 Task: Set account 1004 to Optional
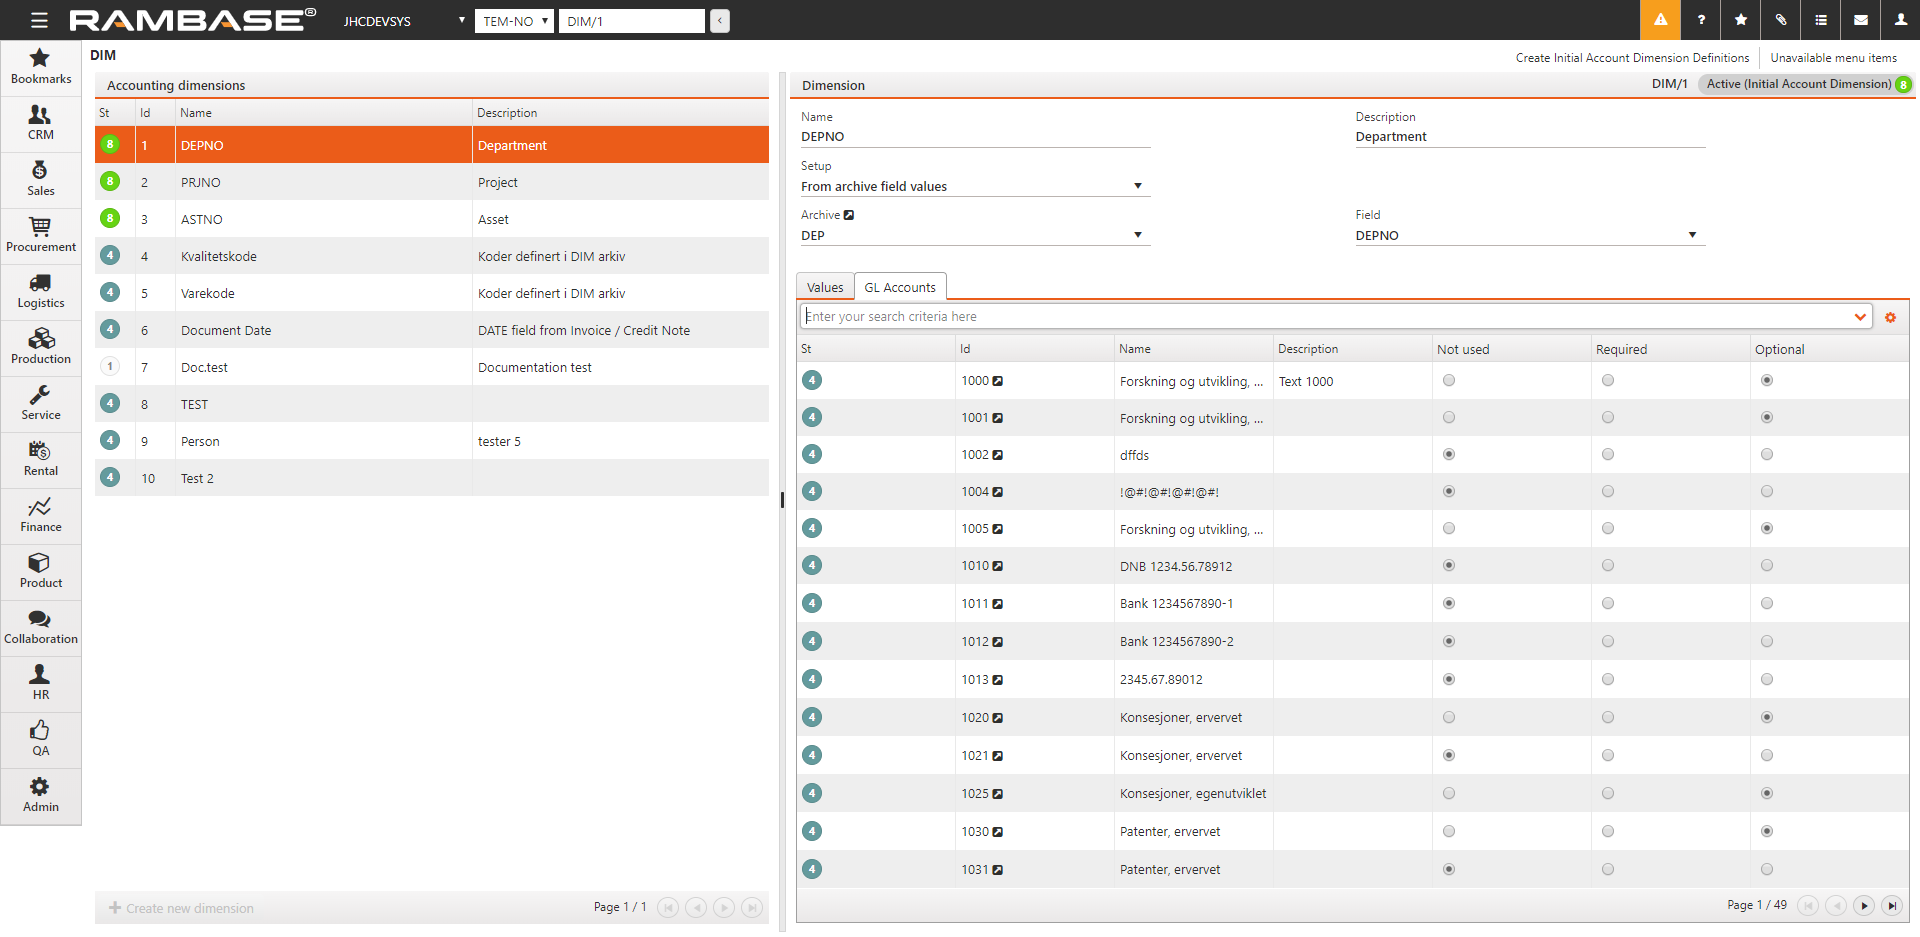pyautogui.click(x=1767, y=491)
